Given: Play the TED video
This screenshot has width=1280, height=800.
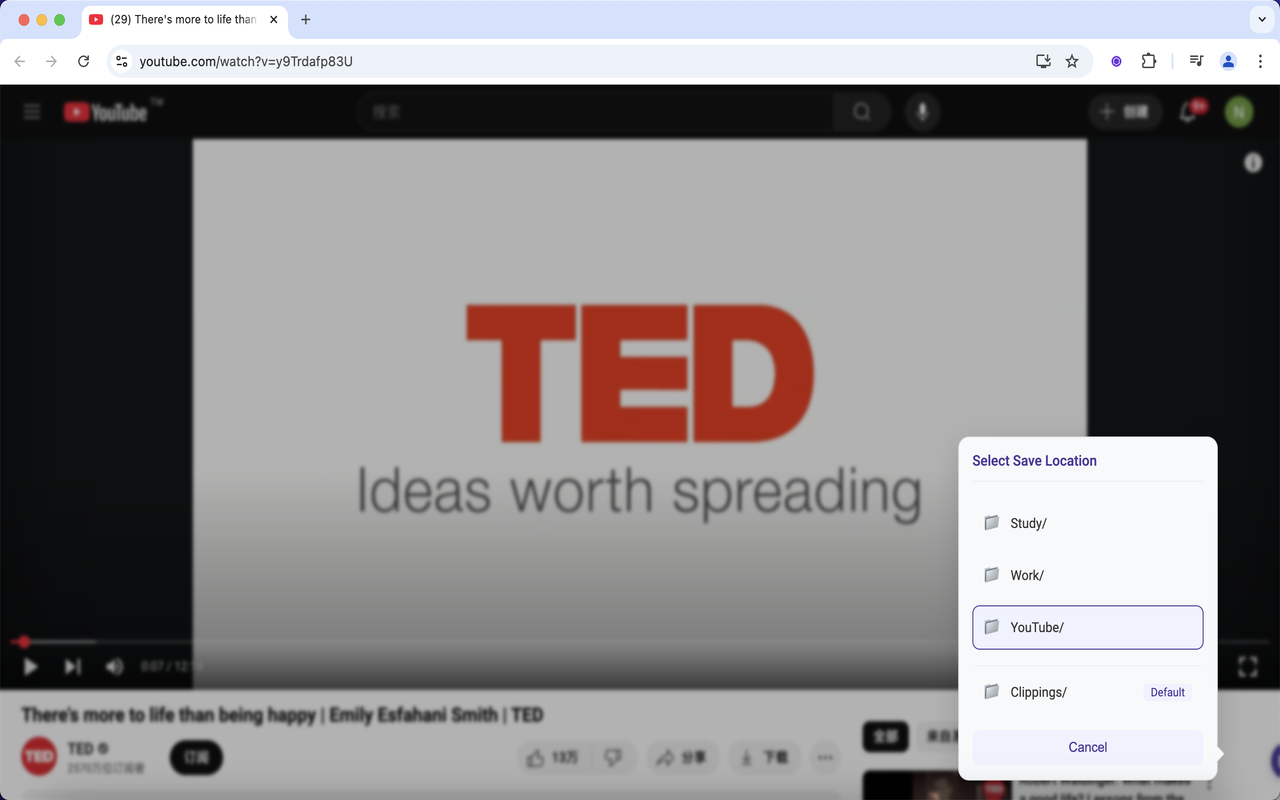Looking at the screenshot, I should click(x=30, y=666).
